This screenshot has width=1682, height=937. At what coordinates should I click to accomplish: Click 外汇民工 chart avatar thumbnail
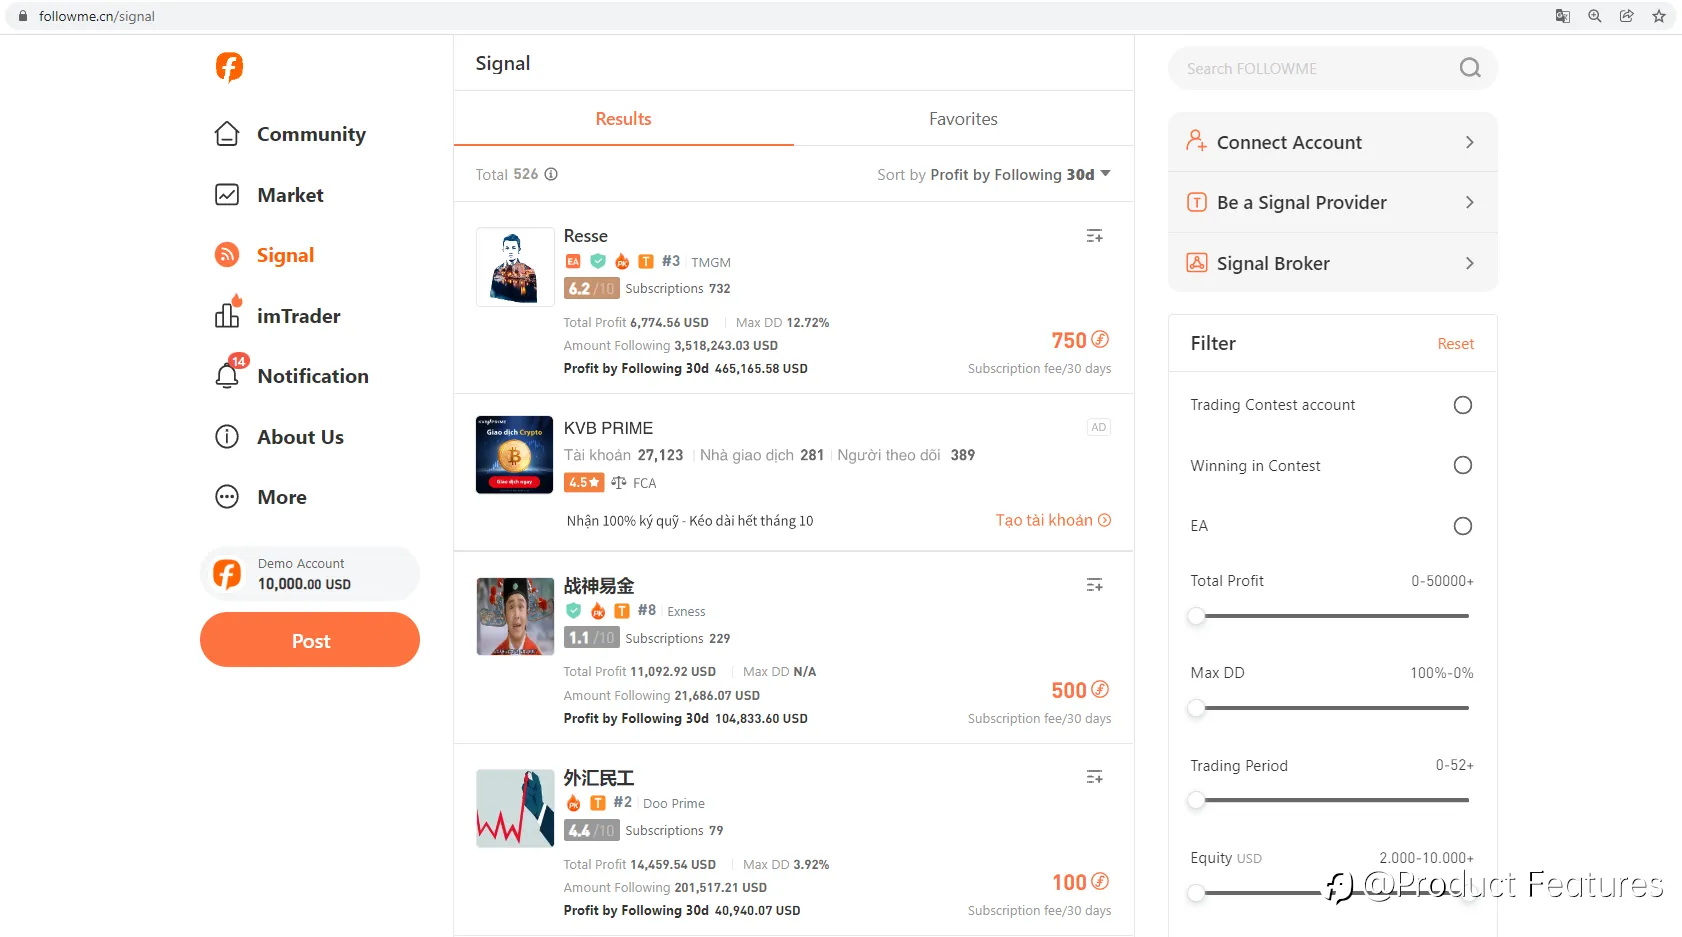(515, 808)
